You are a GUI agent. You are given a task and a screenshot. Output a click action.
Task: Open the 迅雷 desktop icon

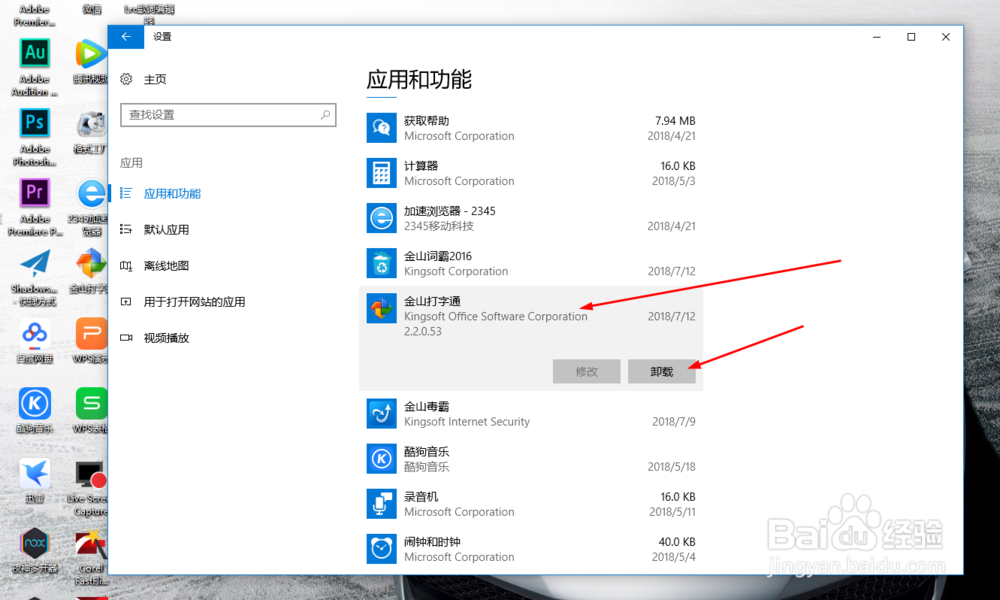34,482
